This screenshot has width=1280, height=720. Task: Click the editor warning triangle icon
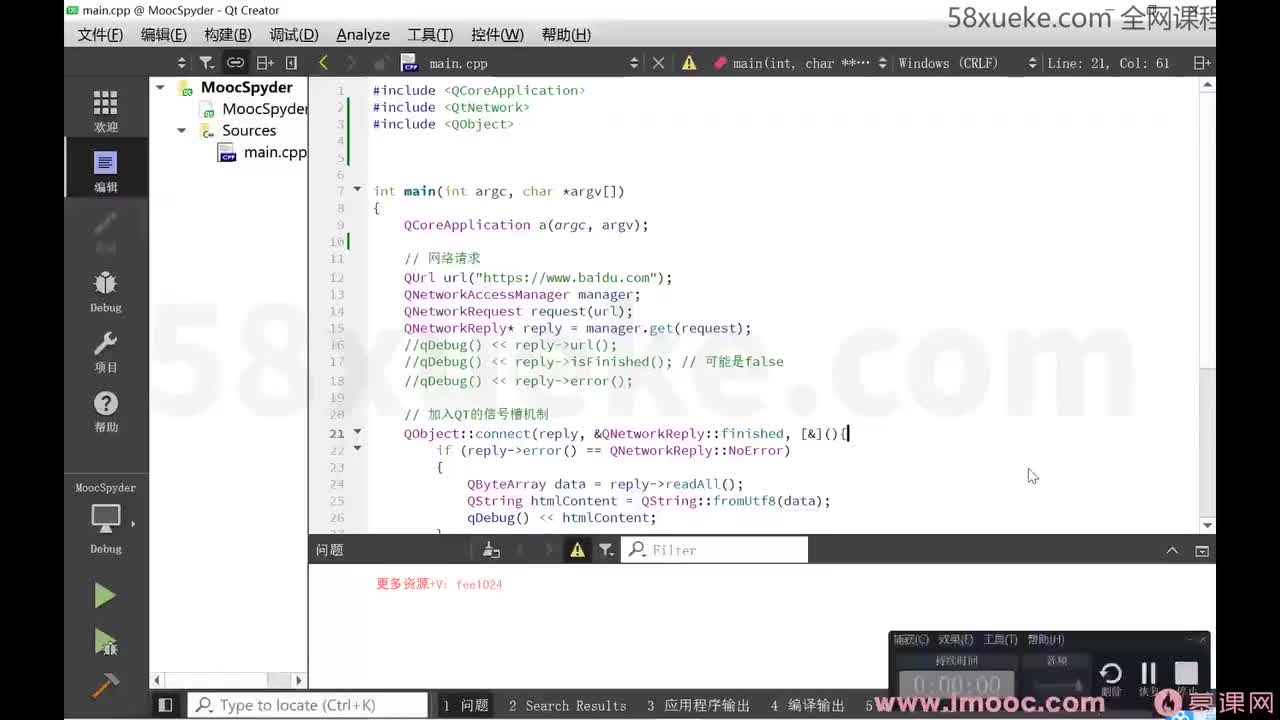[689, 63]
